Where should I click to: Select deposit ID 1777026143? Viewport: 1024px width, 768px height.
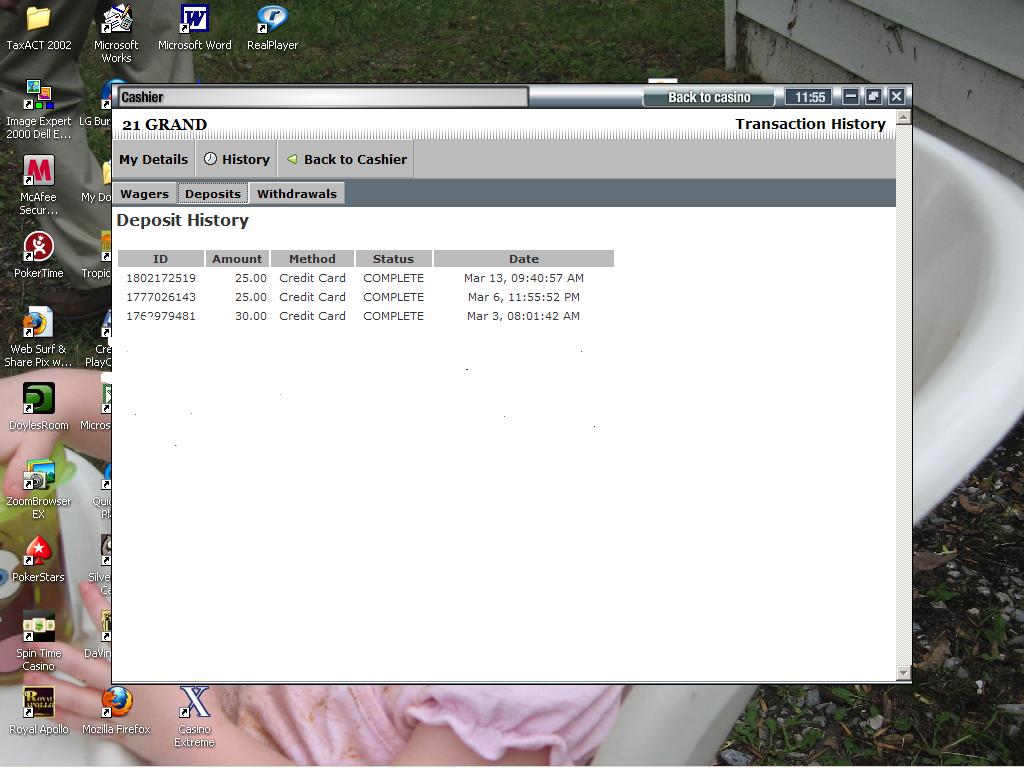161,297
